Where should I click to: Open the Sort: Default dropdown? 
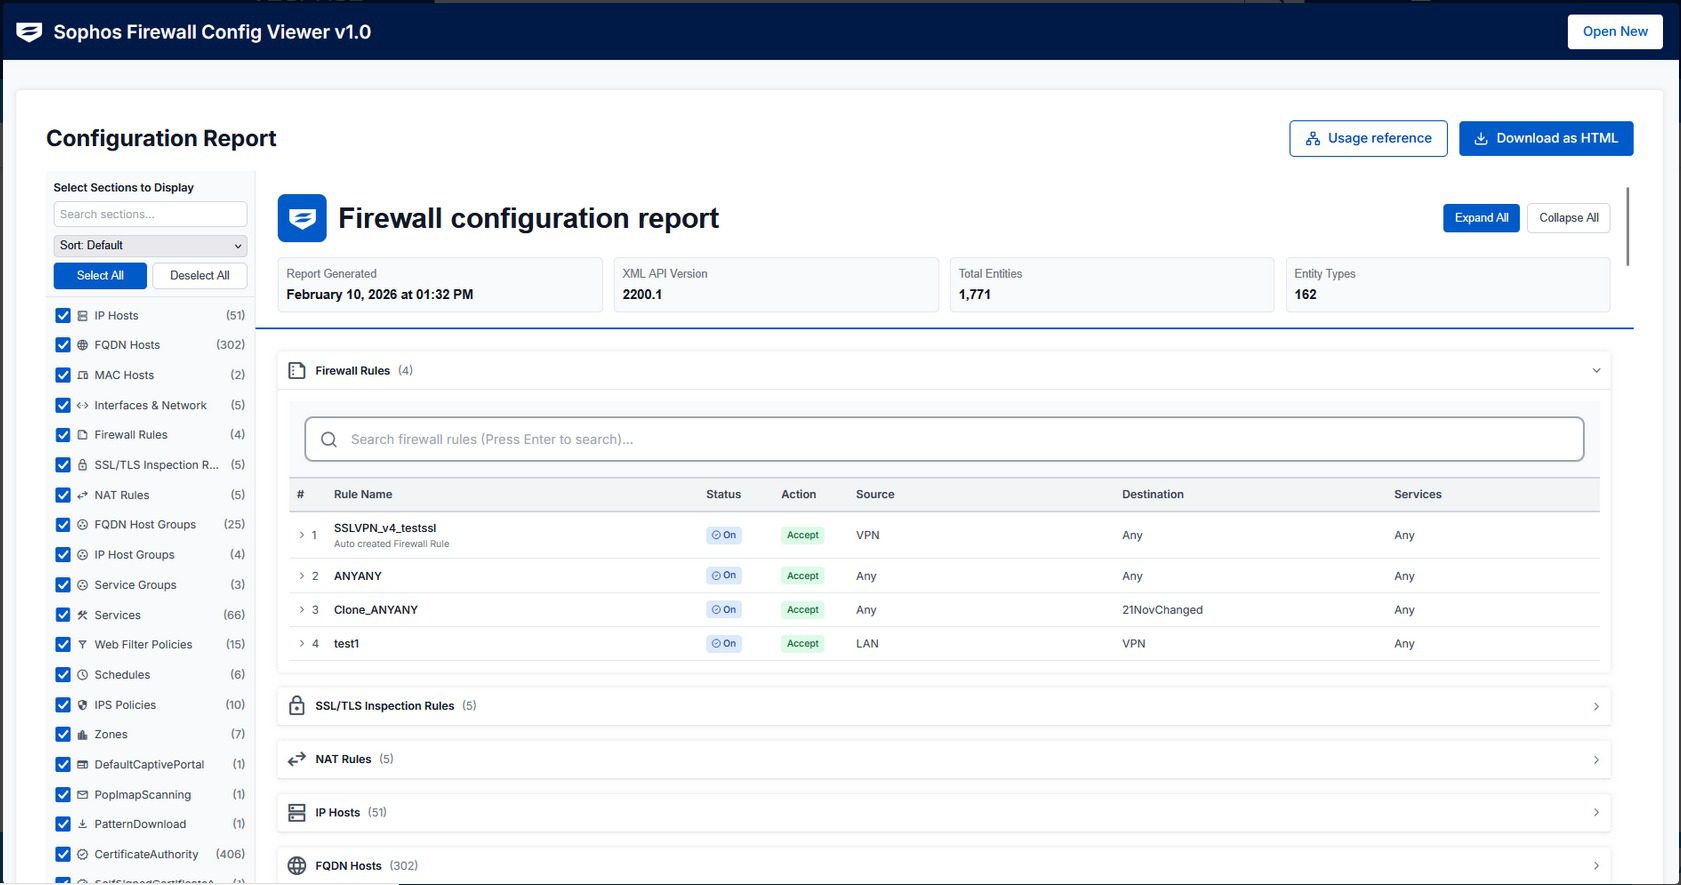pos(150,246)
